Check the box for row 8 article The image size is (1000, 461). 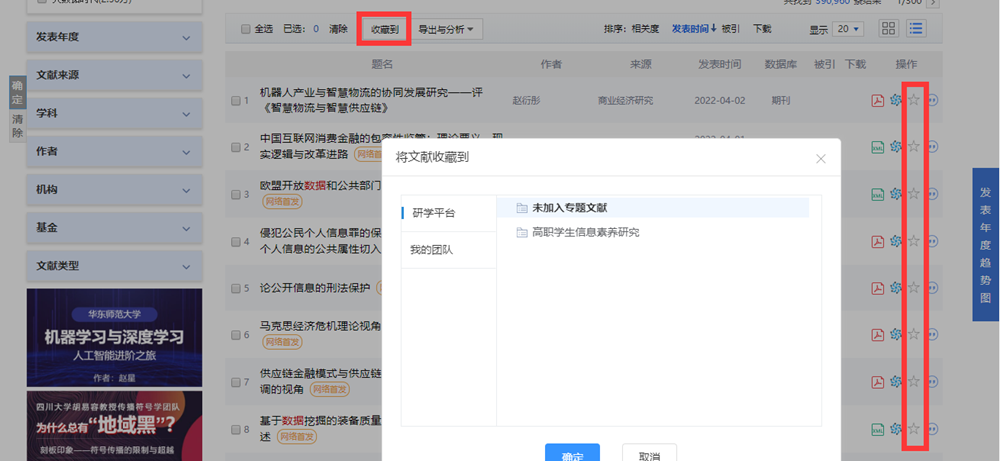tap(235, 430)
